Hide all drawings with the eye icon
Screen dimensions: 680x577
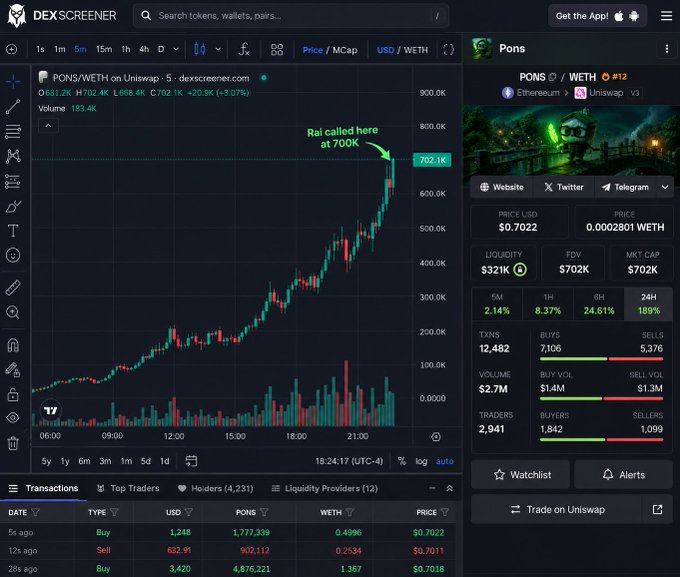pyautogui.click(x=13, y=418)
